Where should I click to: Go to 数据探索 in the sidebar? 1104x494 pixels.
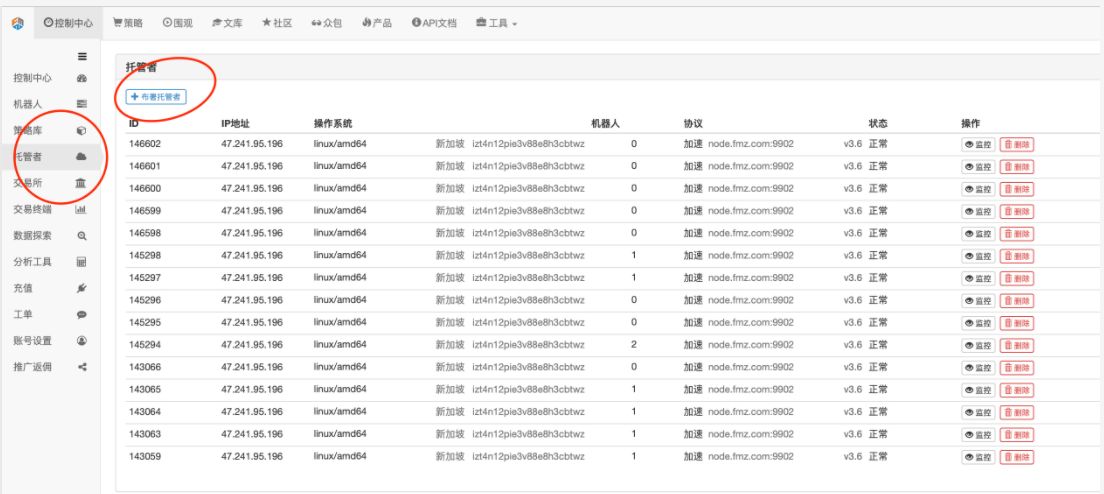click(32, 236)
